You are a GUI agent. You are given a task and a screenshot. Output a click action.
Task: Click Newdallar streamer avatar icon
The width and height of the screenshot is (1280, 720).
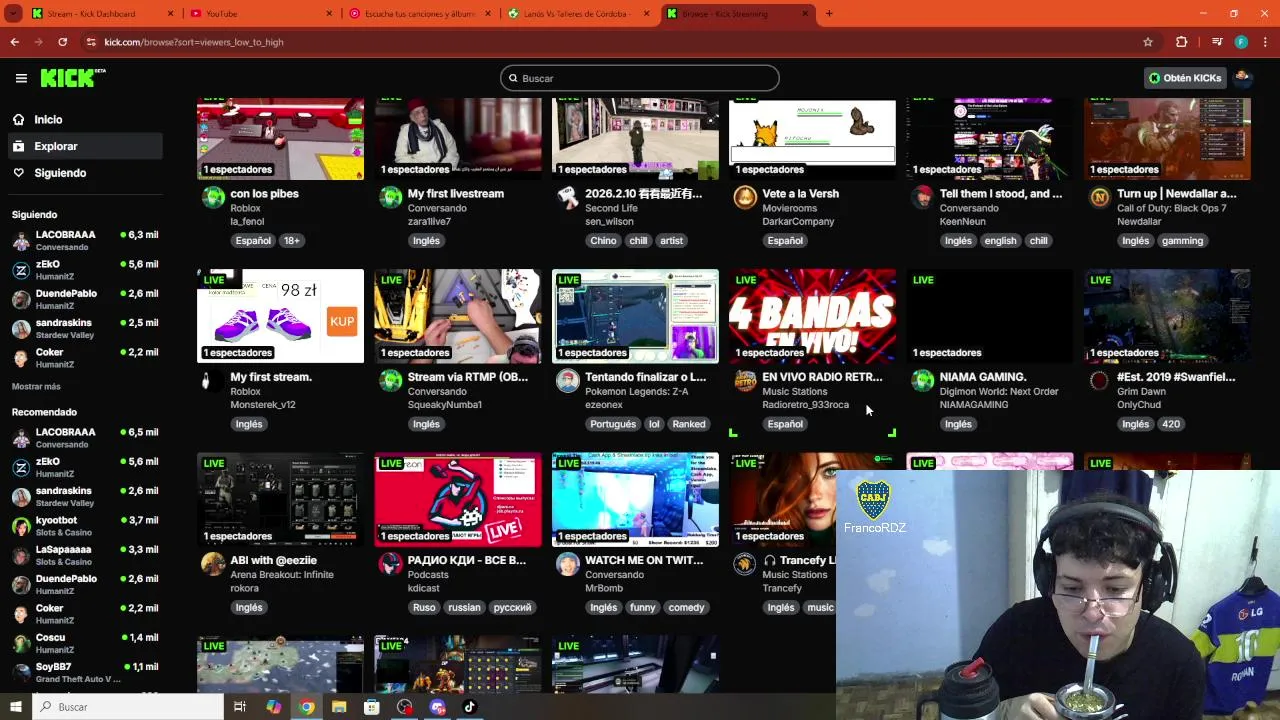tap(1100, 197)
